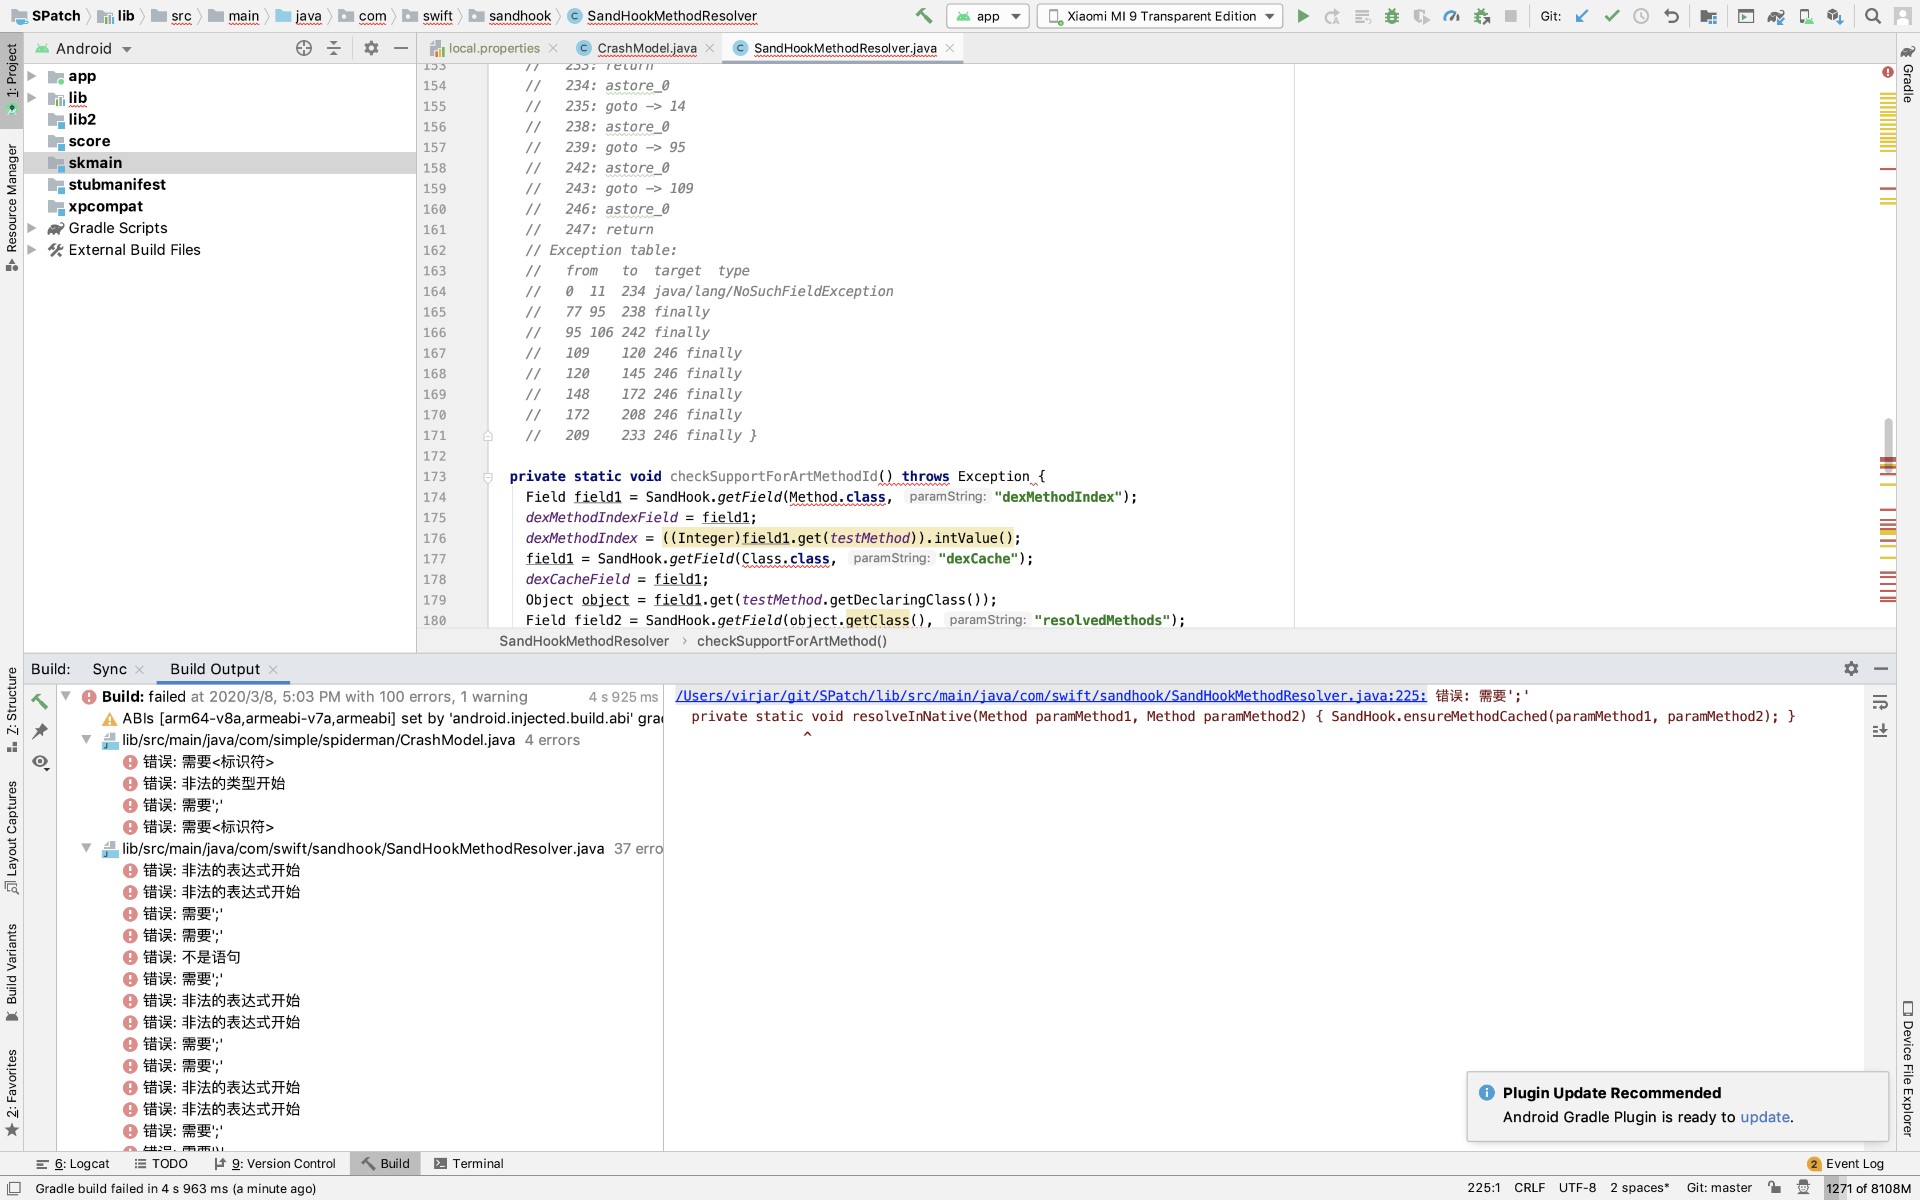
Task: Open Xiaomi MI 9 device selector dropdown
Action: pos(1160,16)
